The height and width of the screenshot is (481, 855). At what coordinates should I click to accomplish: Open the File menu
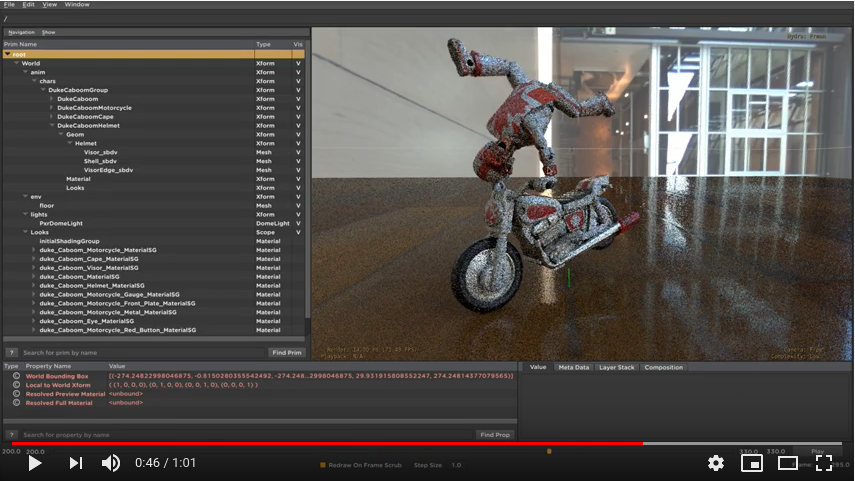(x=9, y=4)
